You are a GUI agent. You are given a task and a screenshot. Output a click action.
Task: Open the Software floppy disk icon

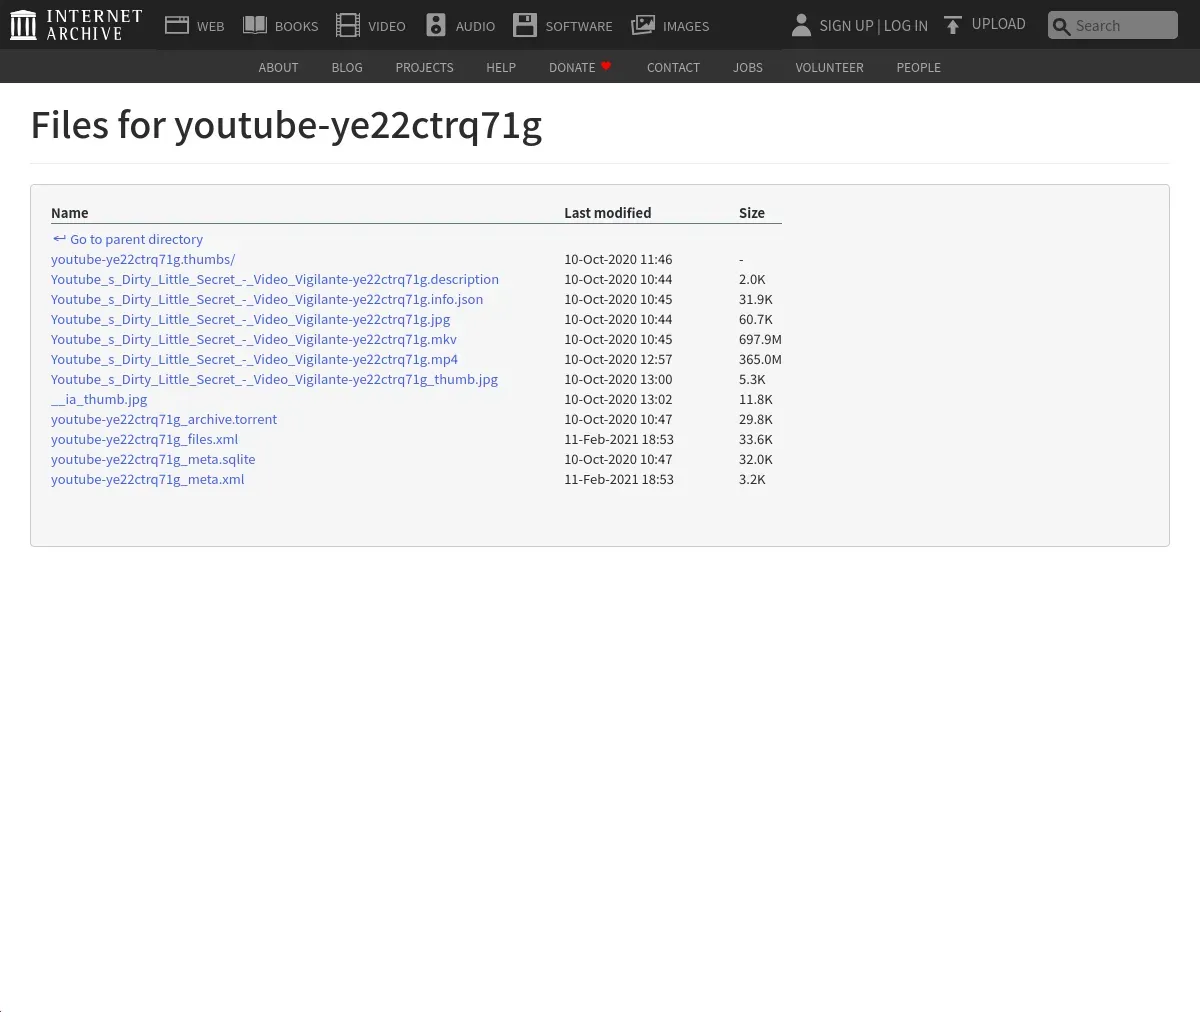click(x=525, y=25)
